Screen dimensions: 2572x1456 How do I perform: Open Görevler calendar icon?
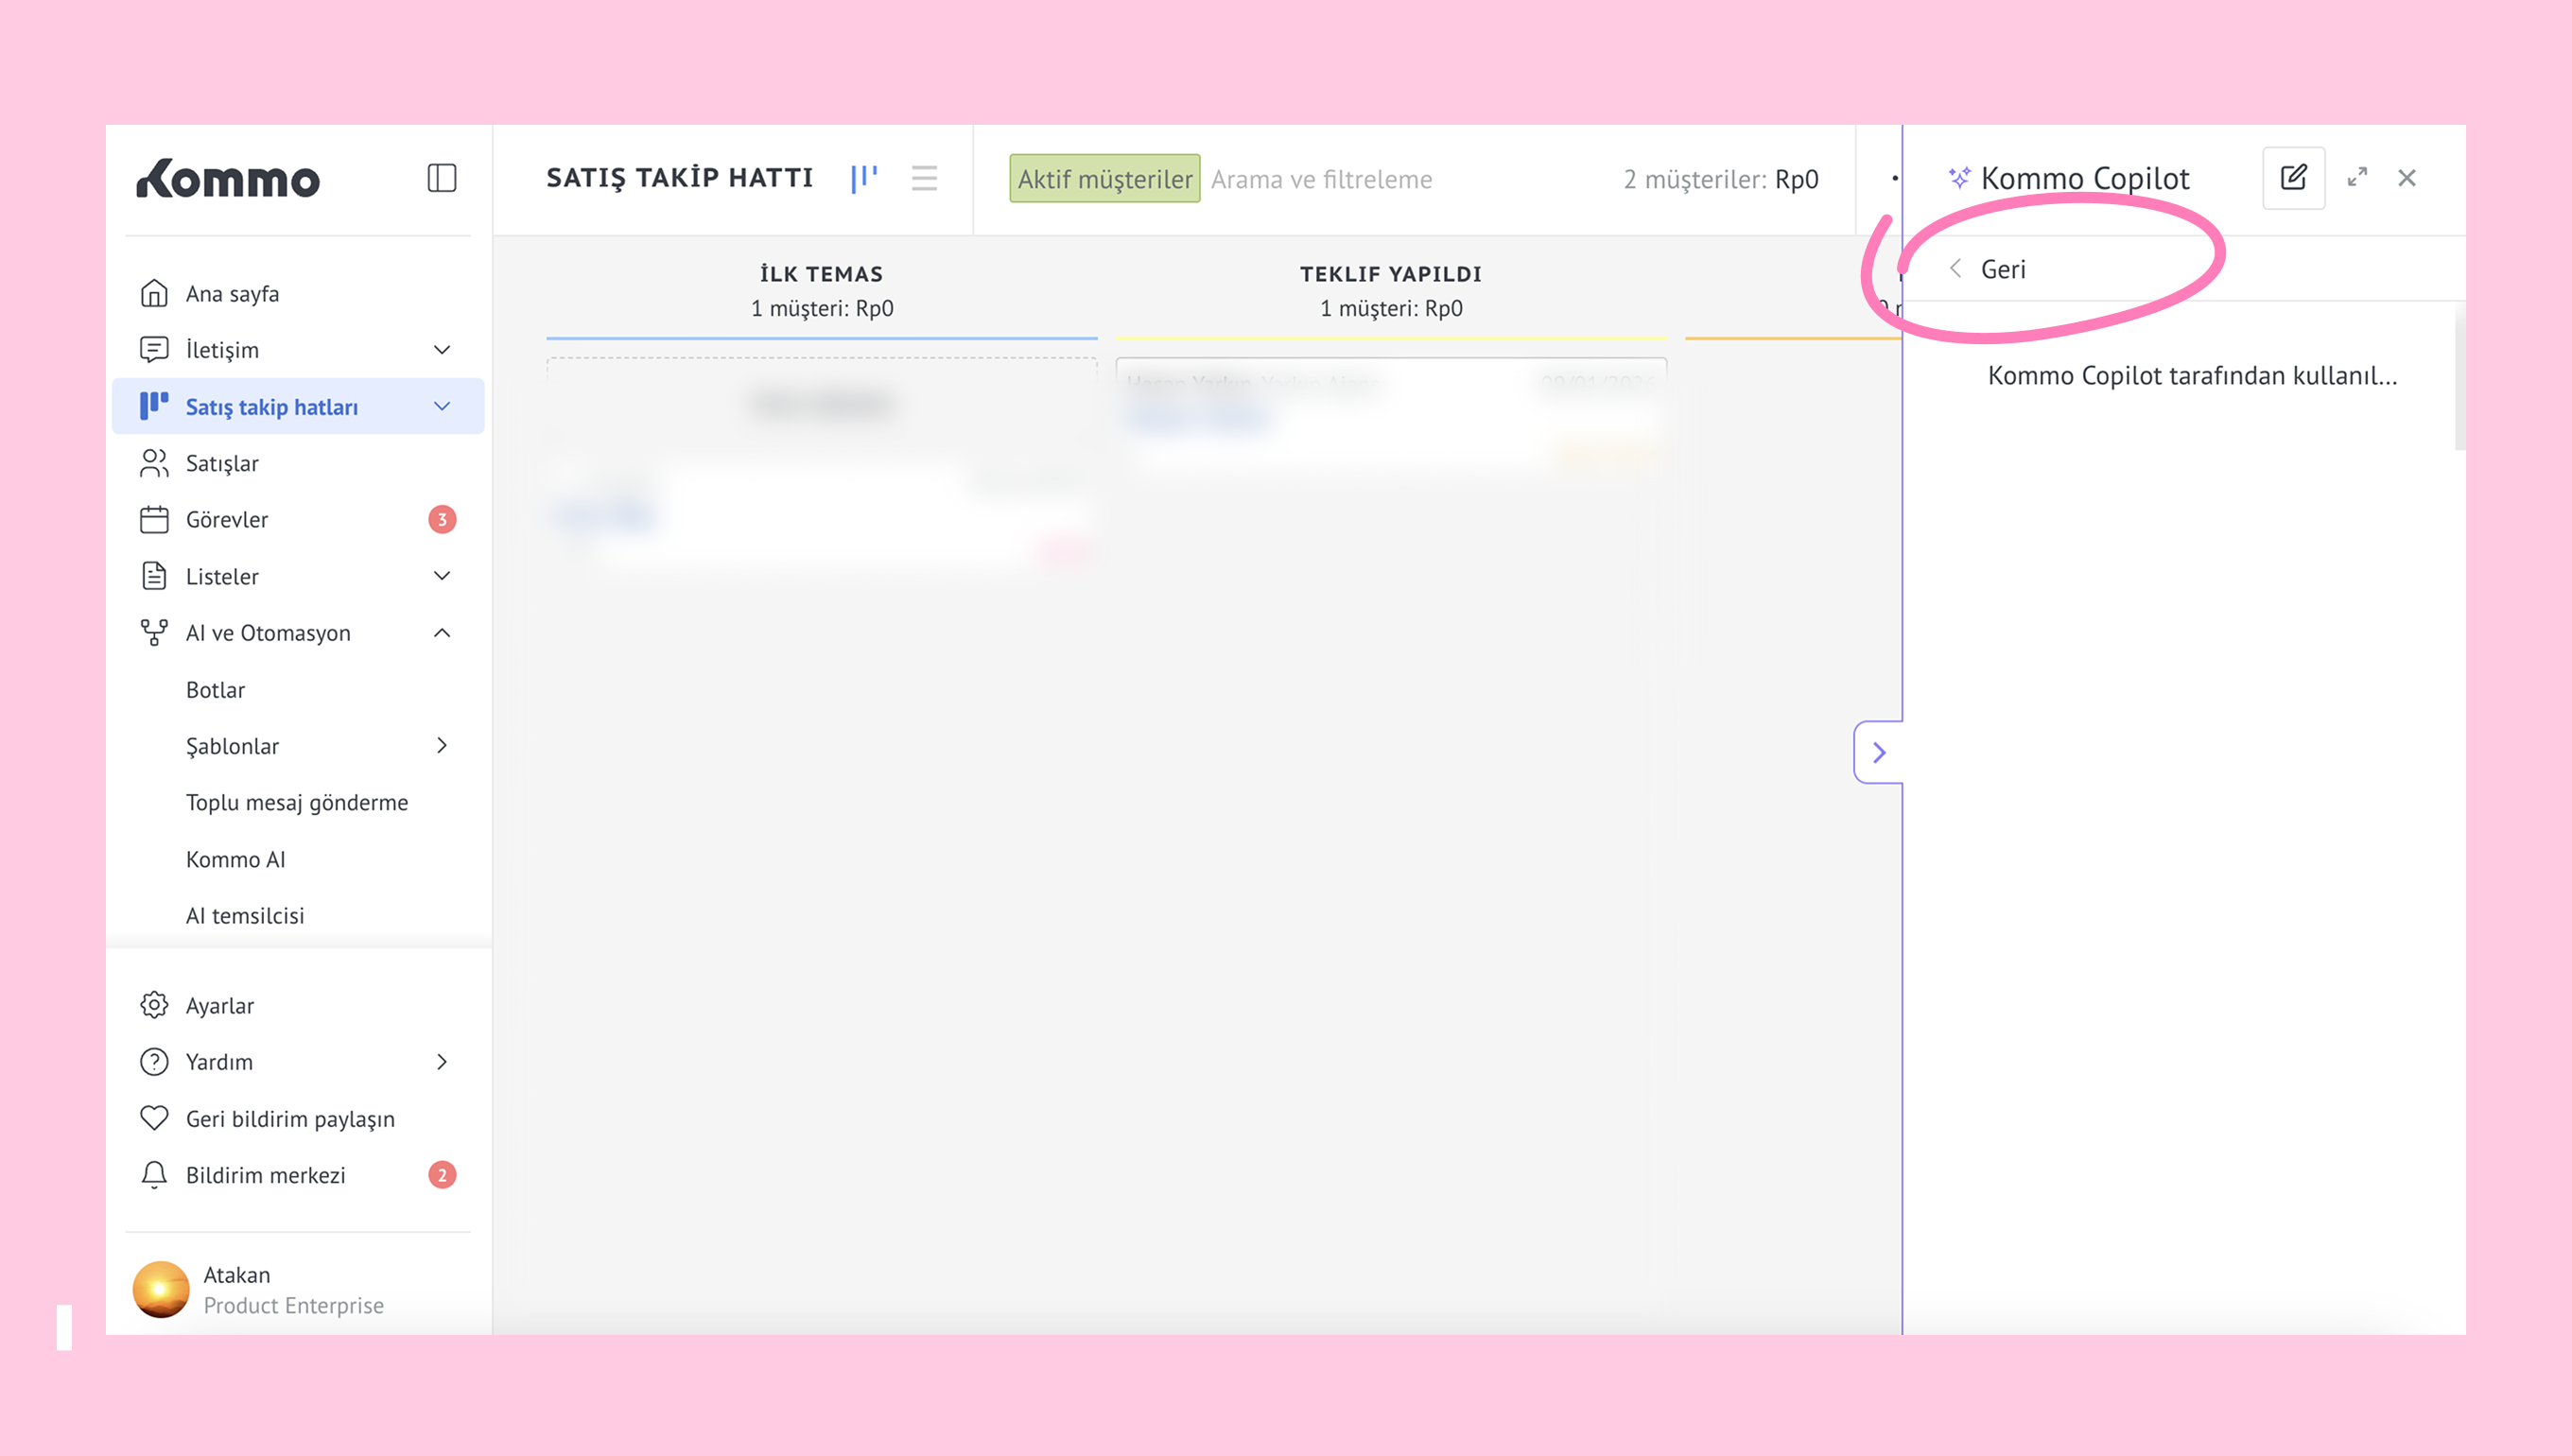154,519
